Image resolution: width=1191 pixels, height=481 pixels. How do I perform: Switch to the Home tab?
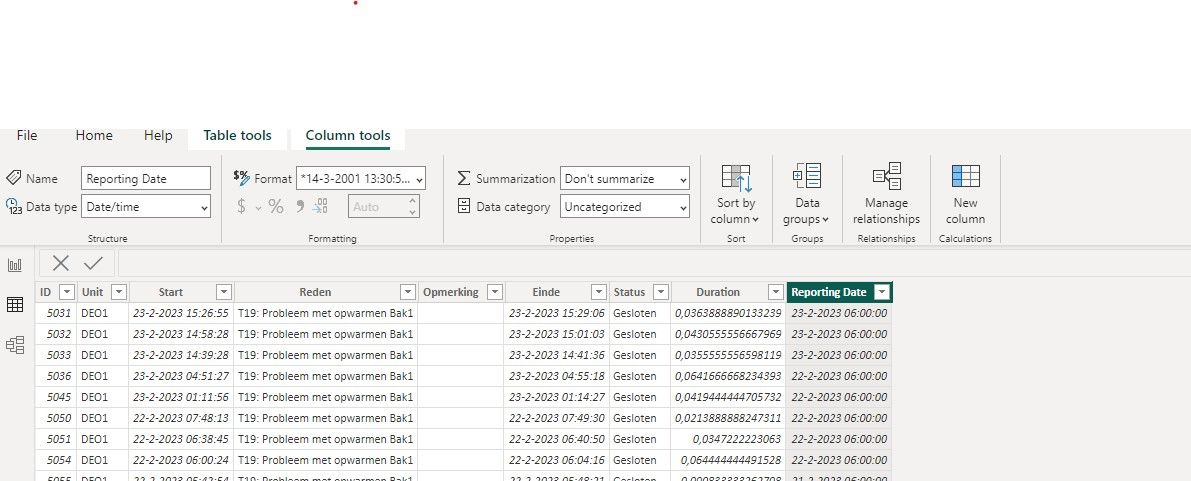(x=94, y=135)
